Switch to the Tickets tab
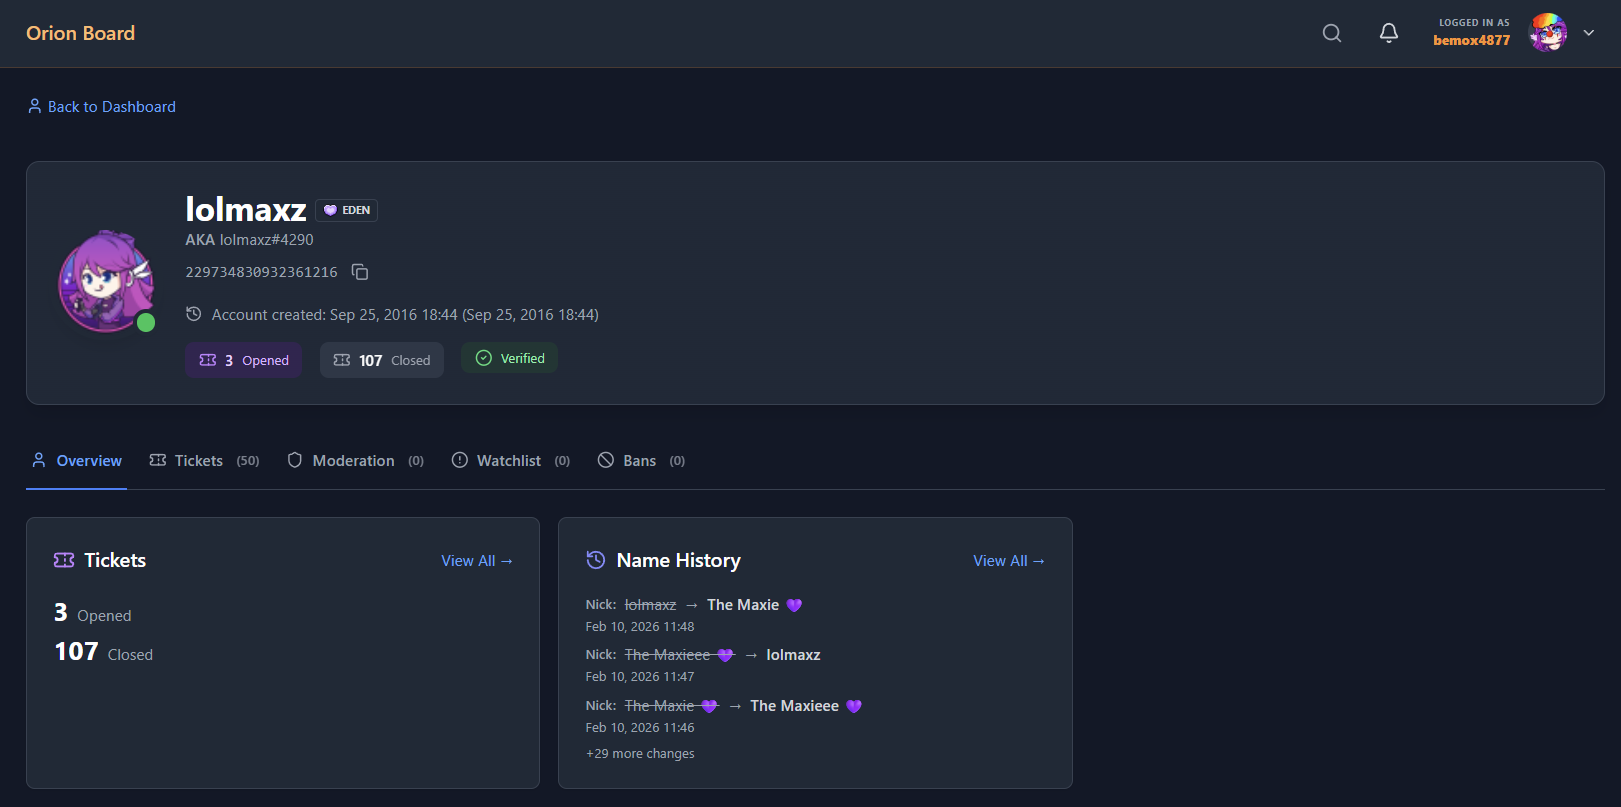This screenshot has height=807, width=1621. (x=204, y=461)
